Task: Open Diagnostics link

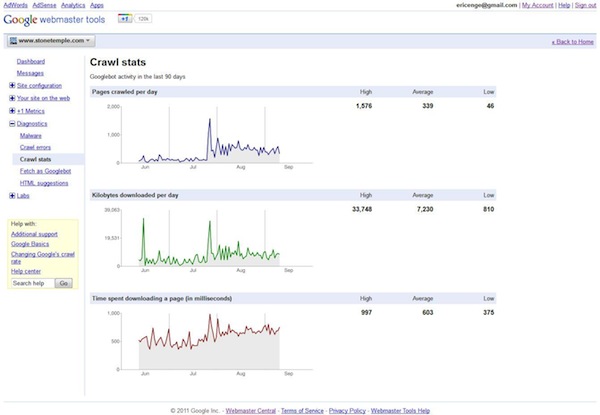Action: (32, 124)
